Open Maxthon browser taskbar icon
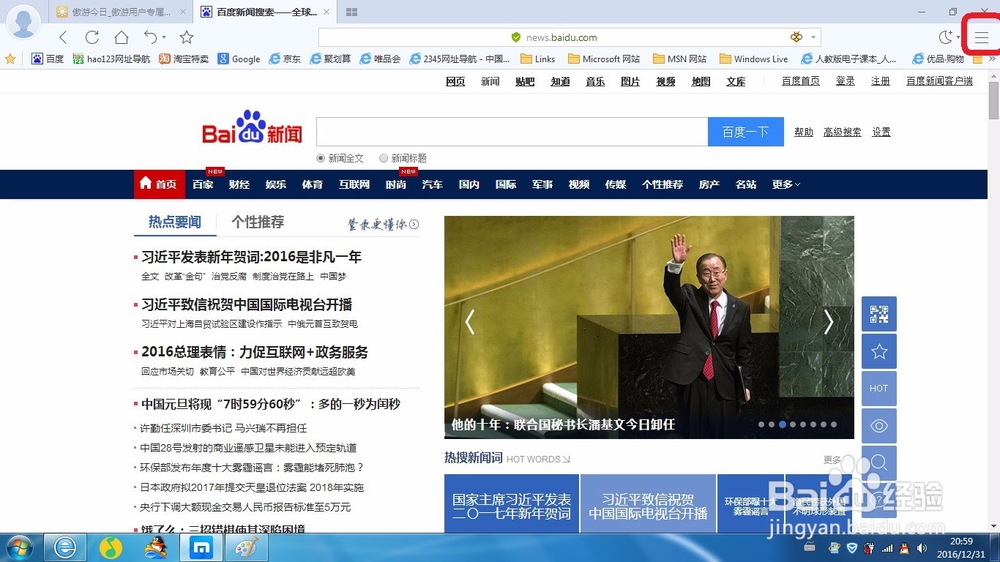The height and width of the screenshot is (562, 1000). click(202, 547)
